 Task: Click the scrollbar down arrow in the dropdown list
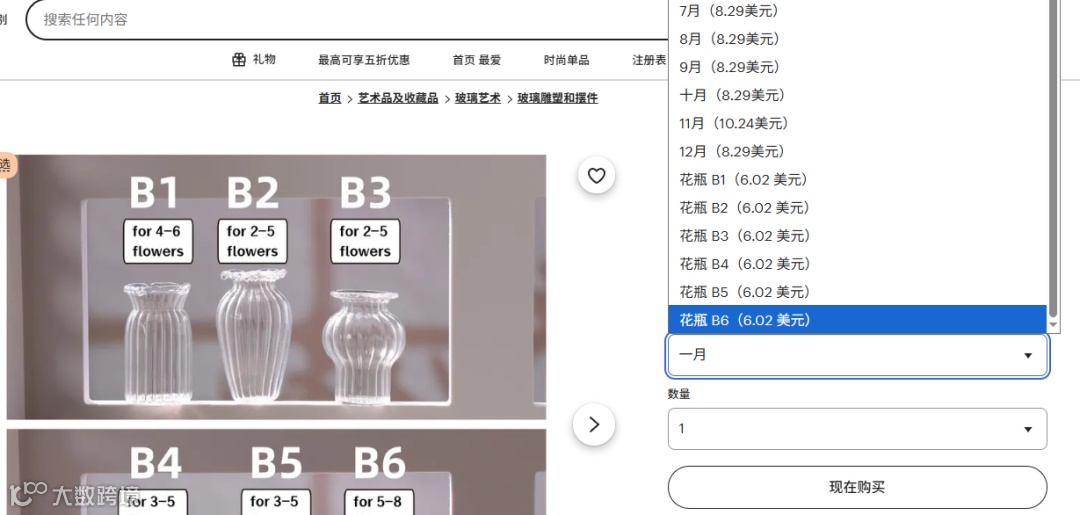1053,324
